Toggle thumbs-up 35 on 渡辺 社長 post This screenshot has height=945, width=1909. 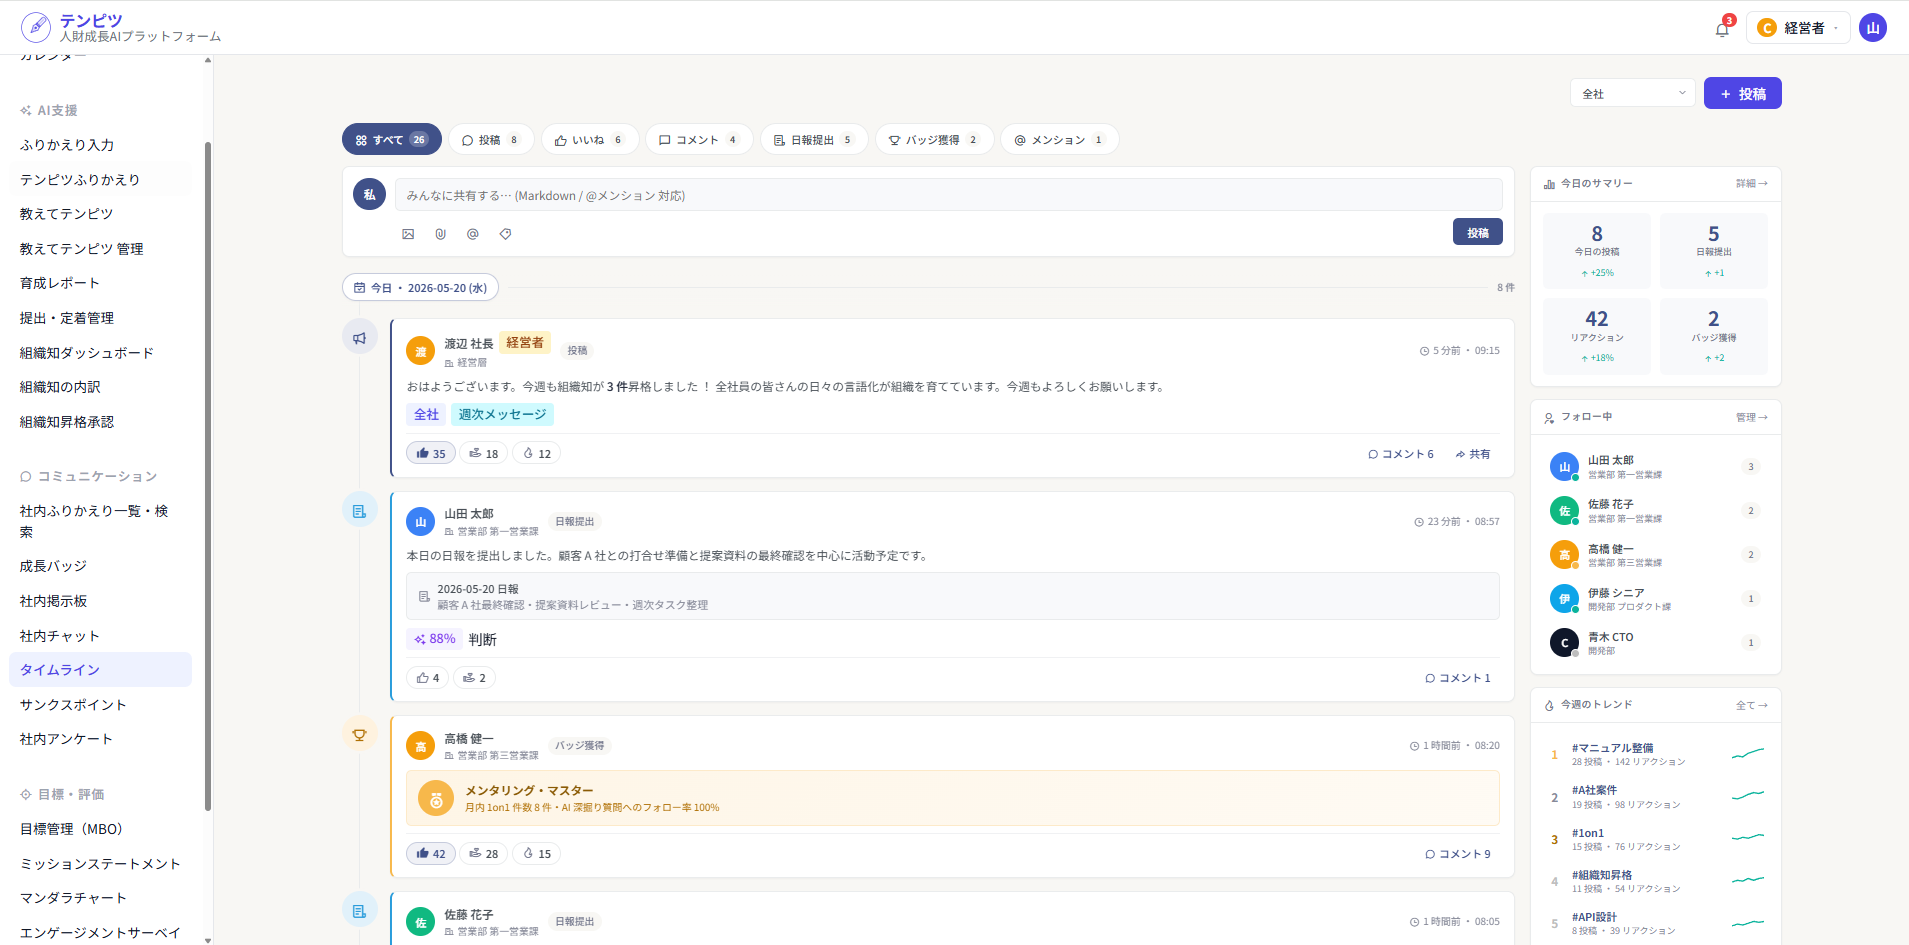[x=431, y=454]
